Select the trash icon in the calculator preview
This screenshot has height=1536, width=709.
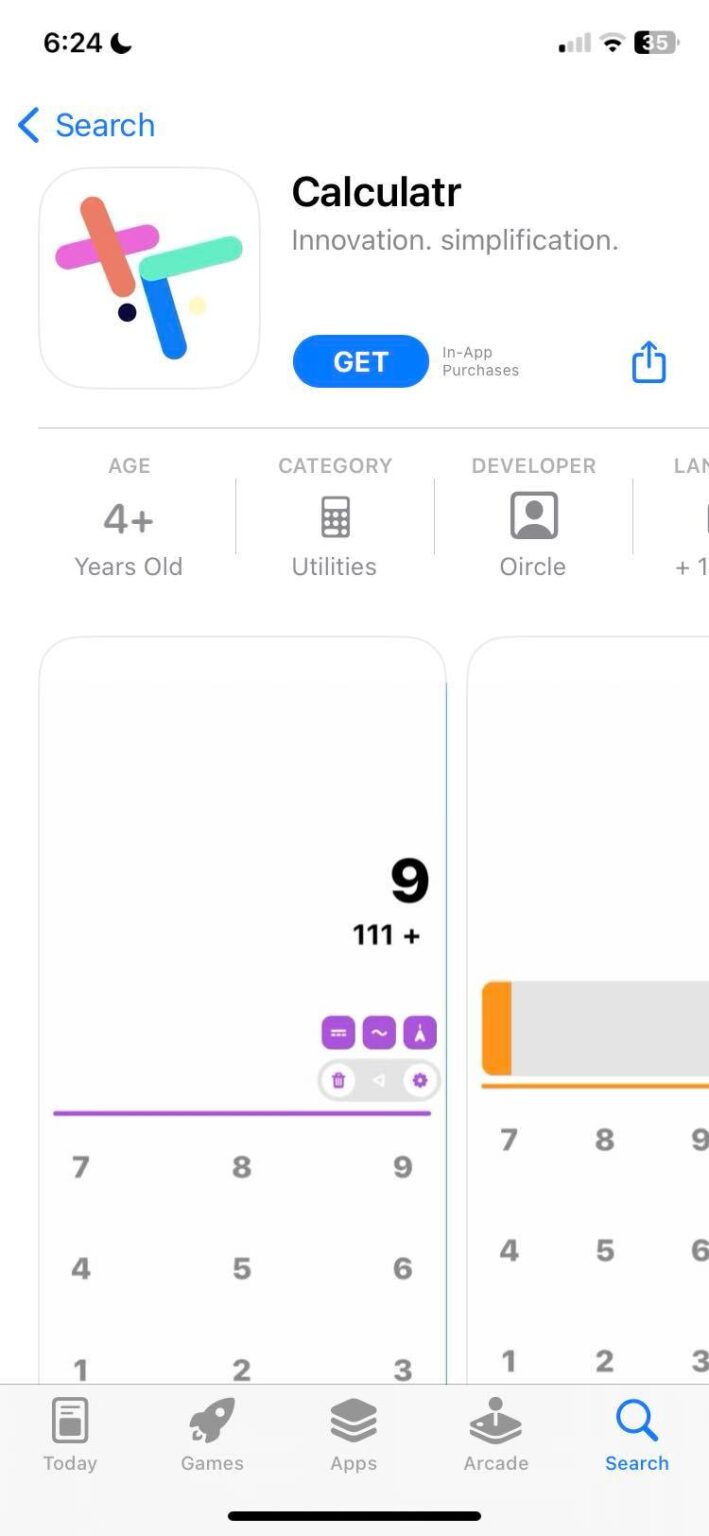point(339,1080)
